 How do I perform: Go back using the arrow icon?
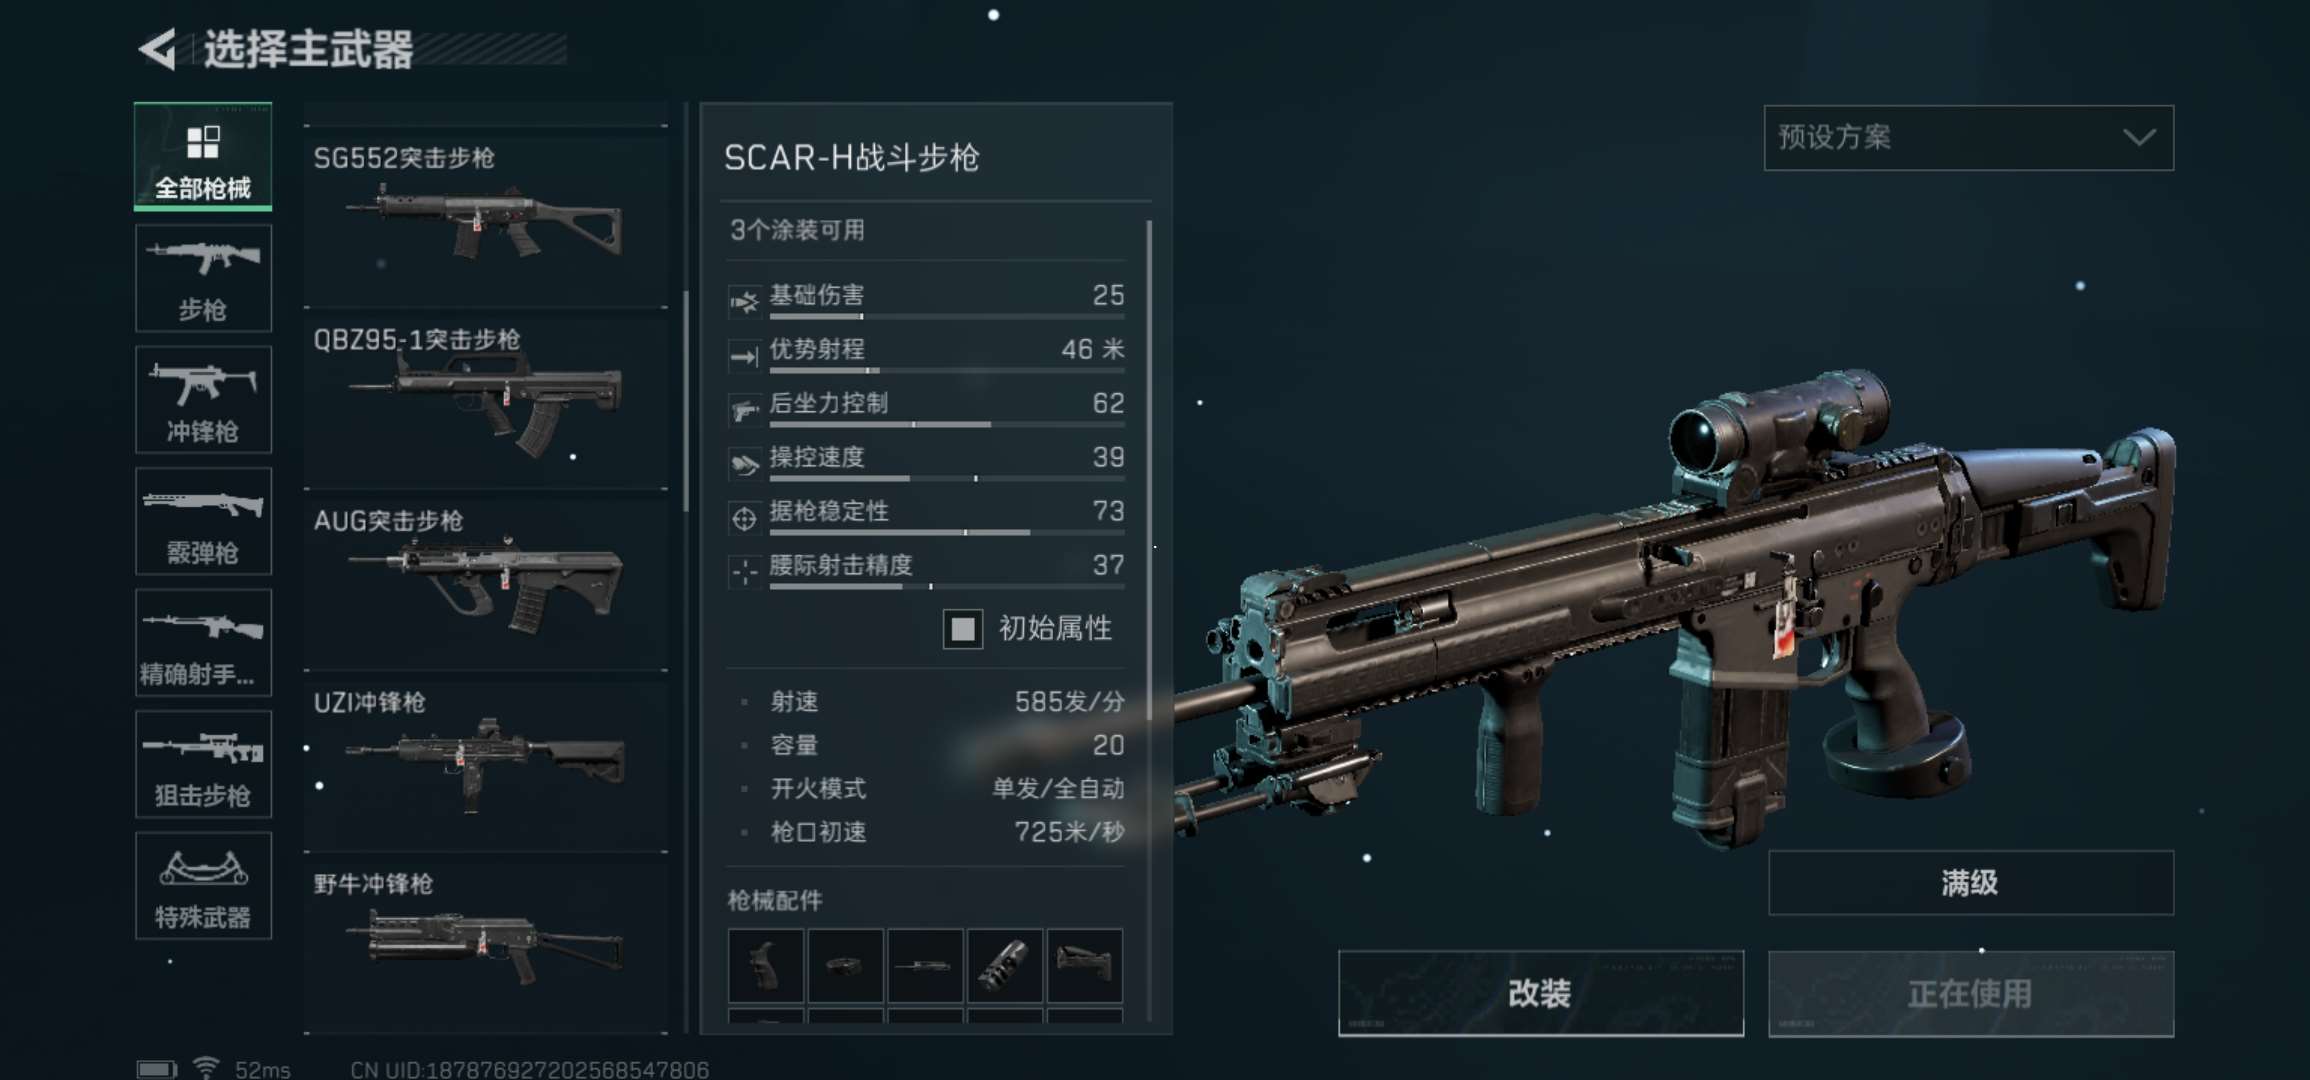[158, 49]
